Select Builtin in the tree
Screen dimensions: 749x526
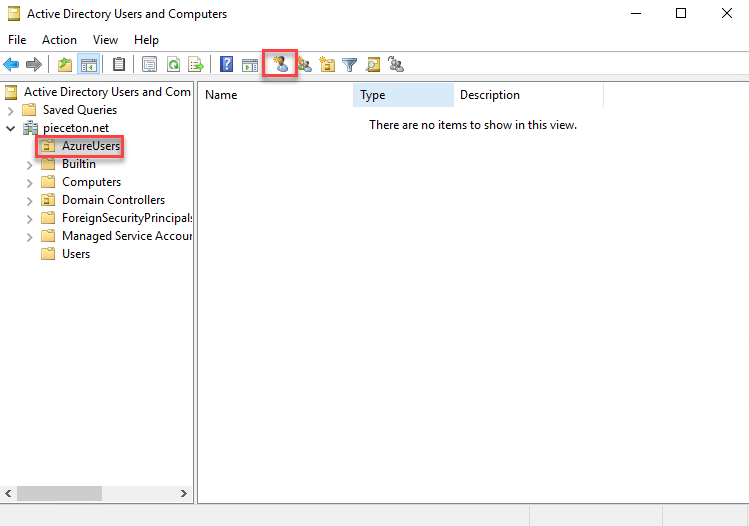(79, 164)
